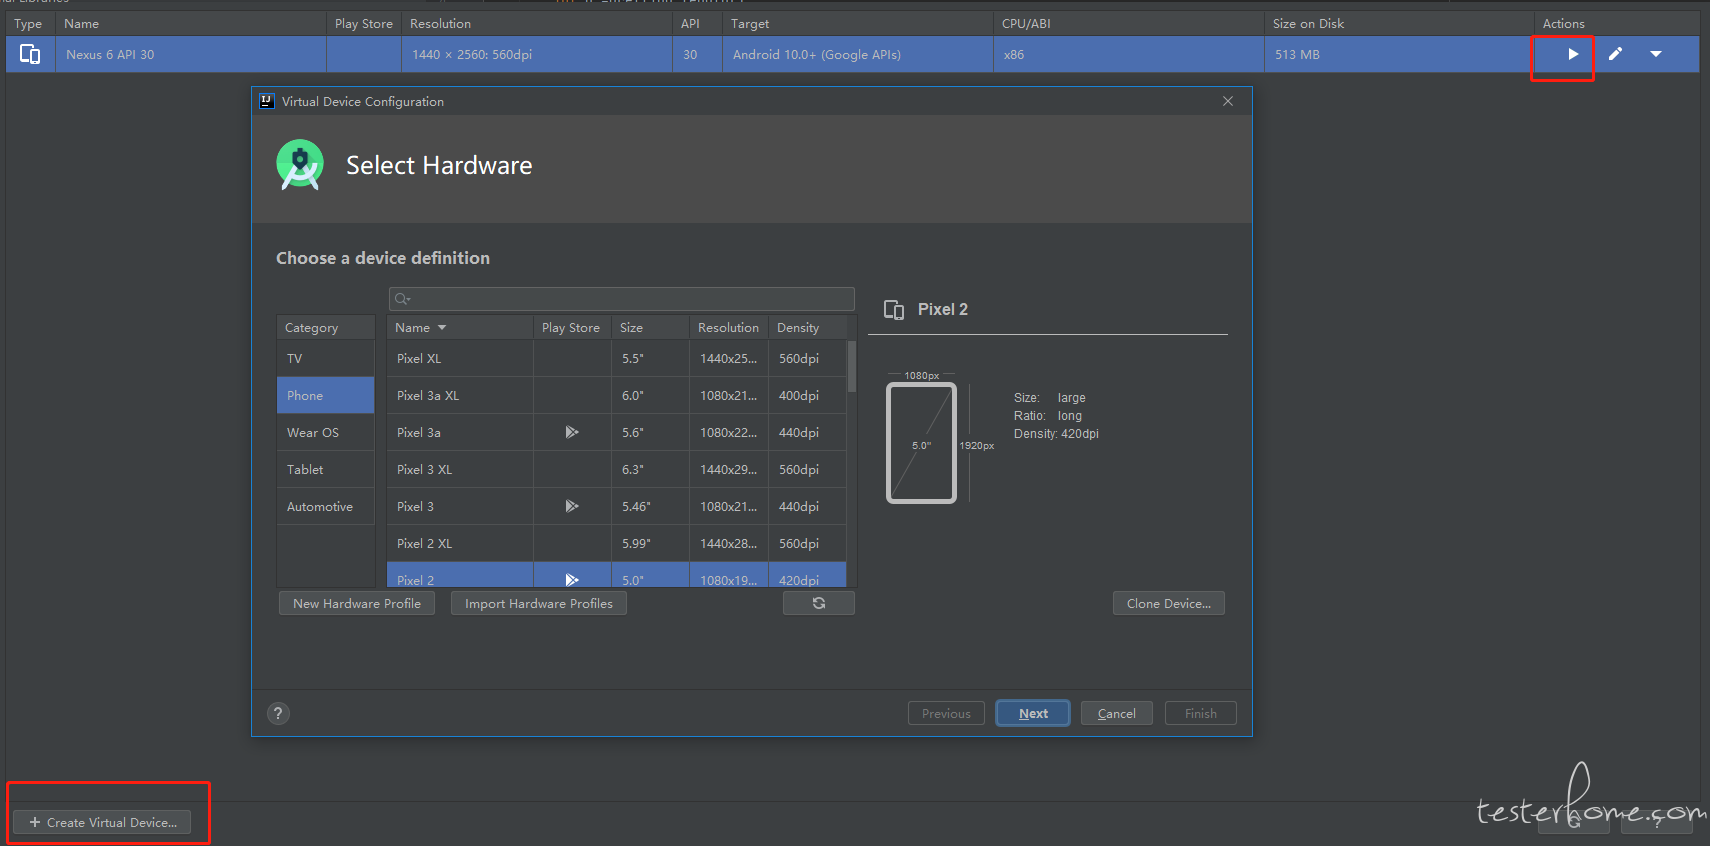Click the Finish button

pyautogui.click(x=1201, y=713)
